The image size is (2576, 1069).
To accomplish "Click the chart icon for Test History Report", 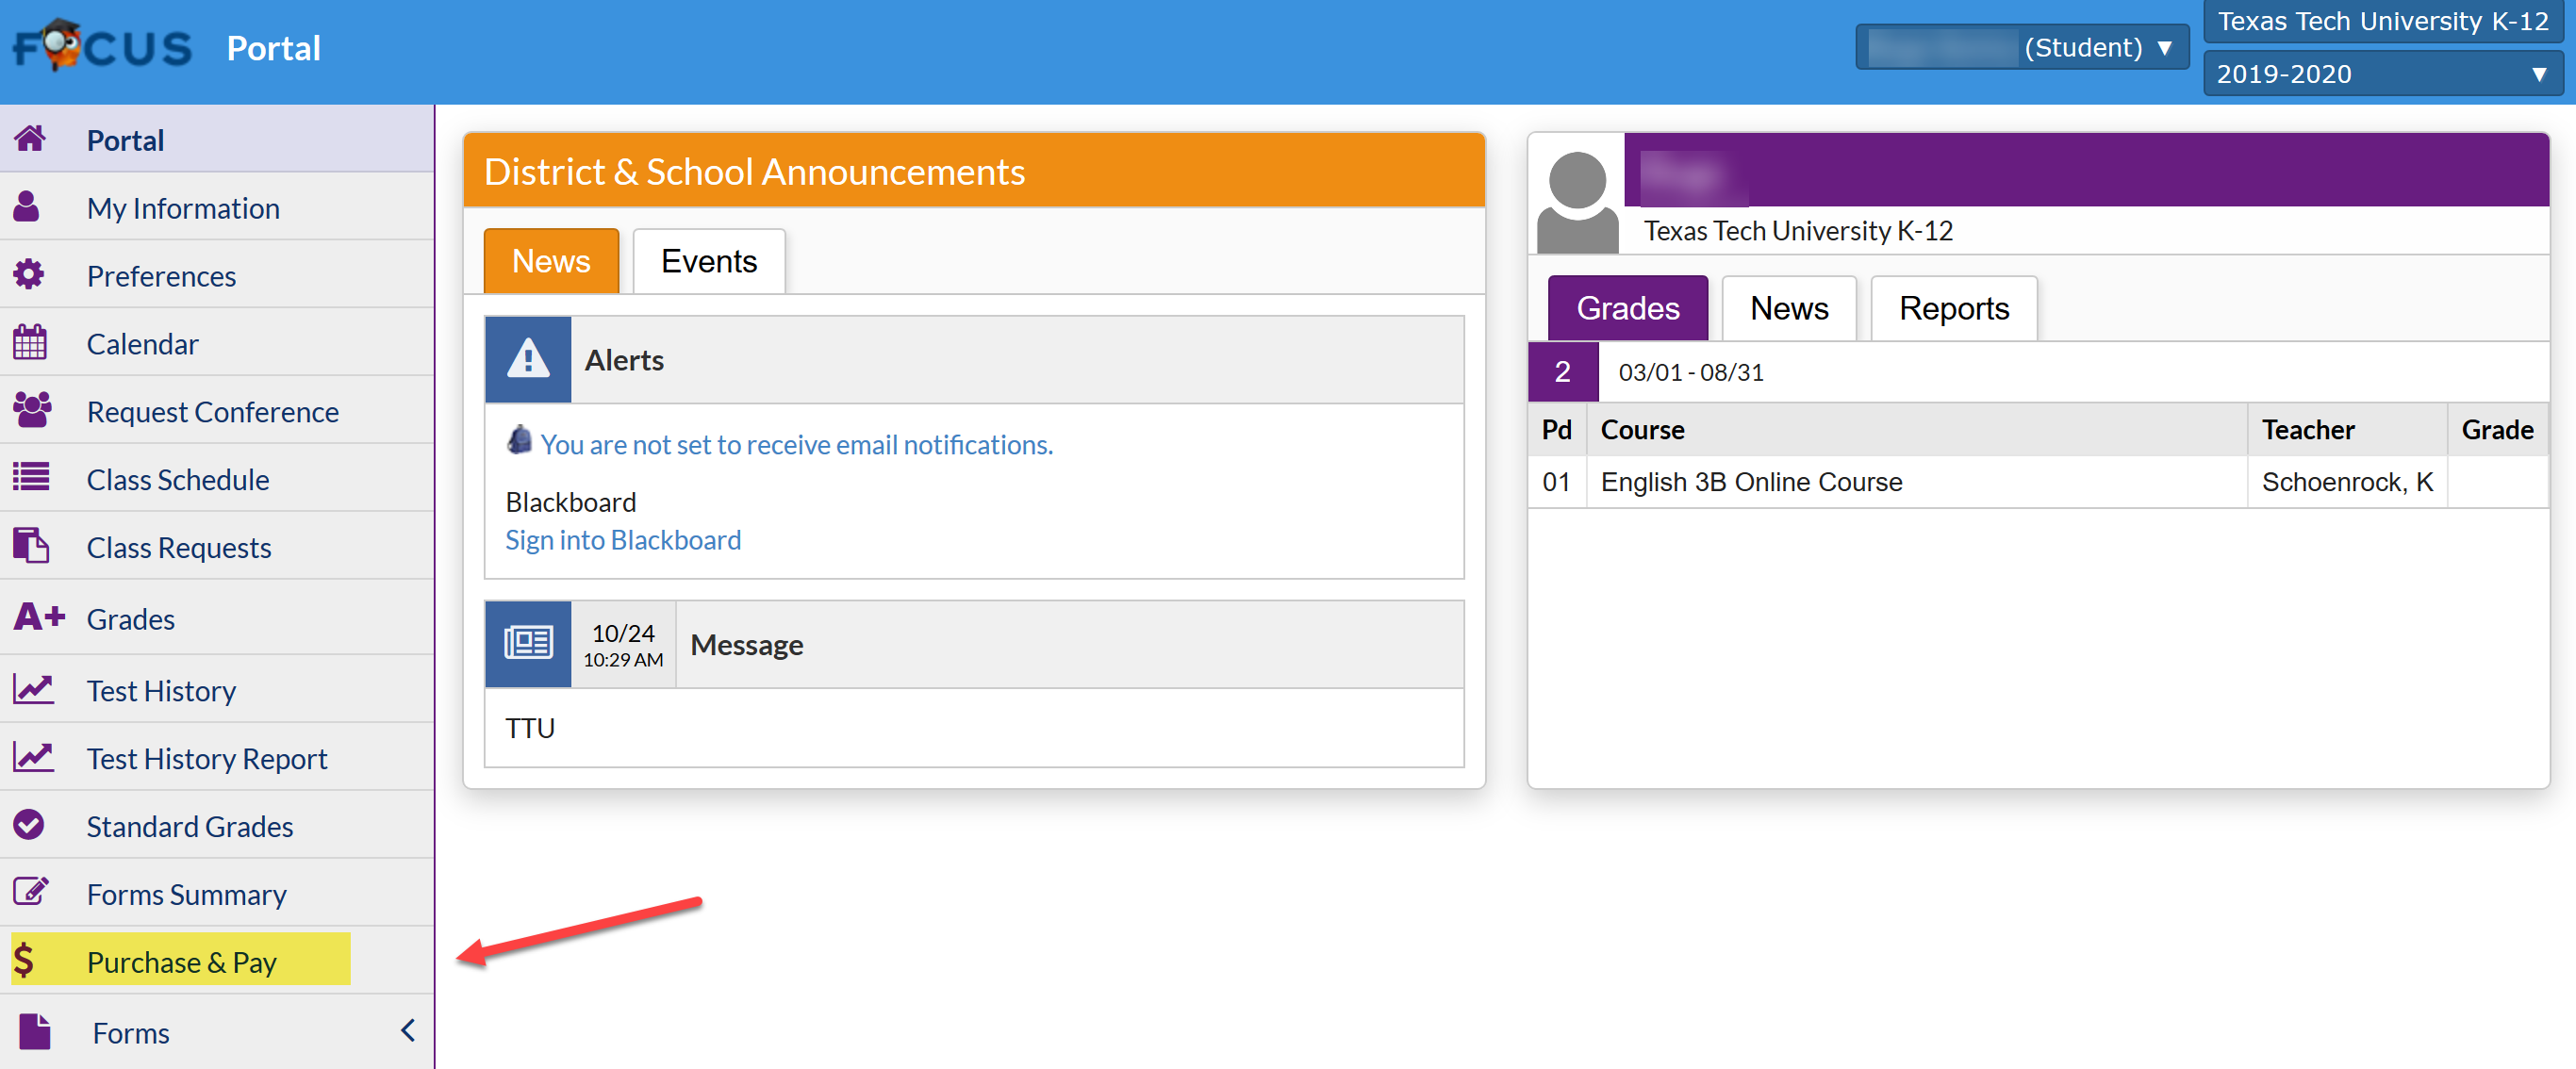I will [34, 757].
